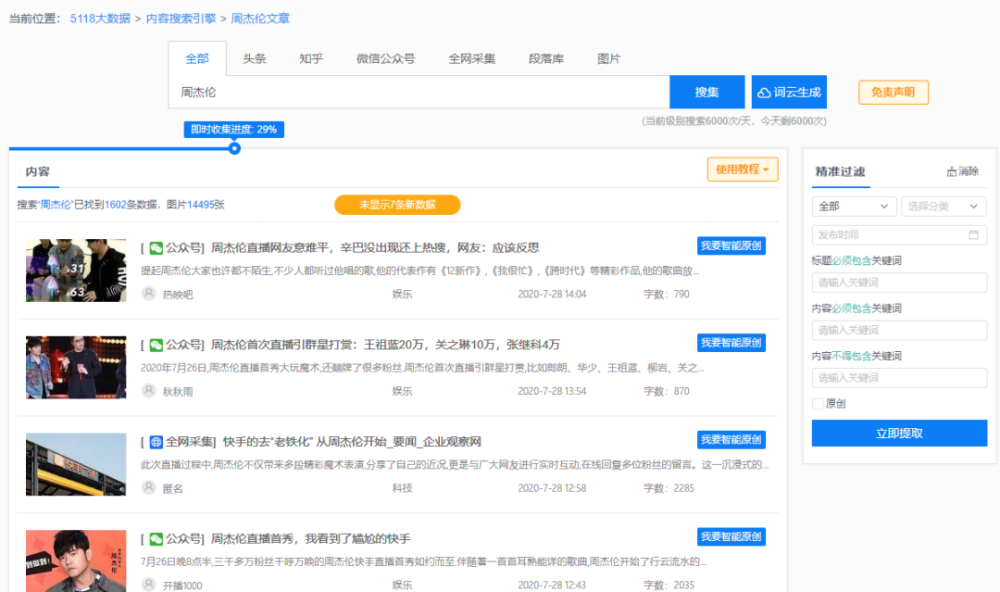
Task: Open thumbnail of 快手的去"老铁化" article
Action: click(x=76, y=464)
